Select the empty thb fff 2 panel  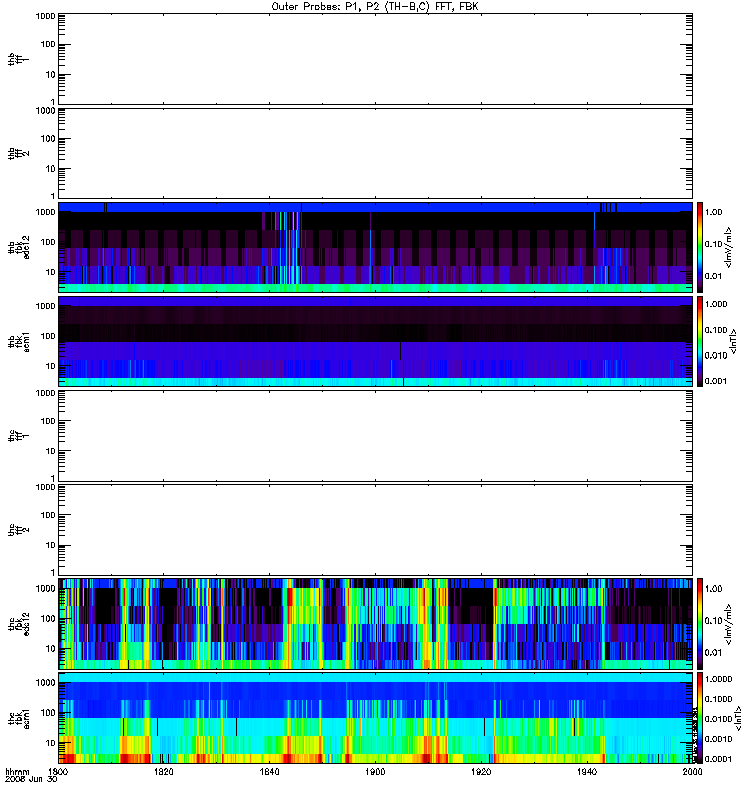(x=375, y=153)
